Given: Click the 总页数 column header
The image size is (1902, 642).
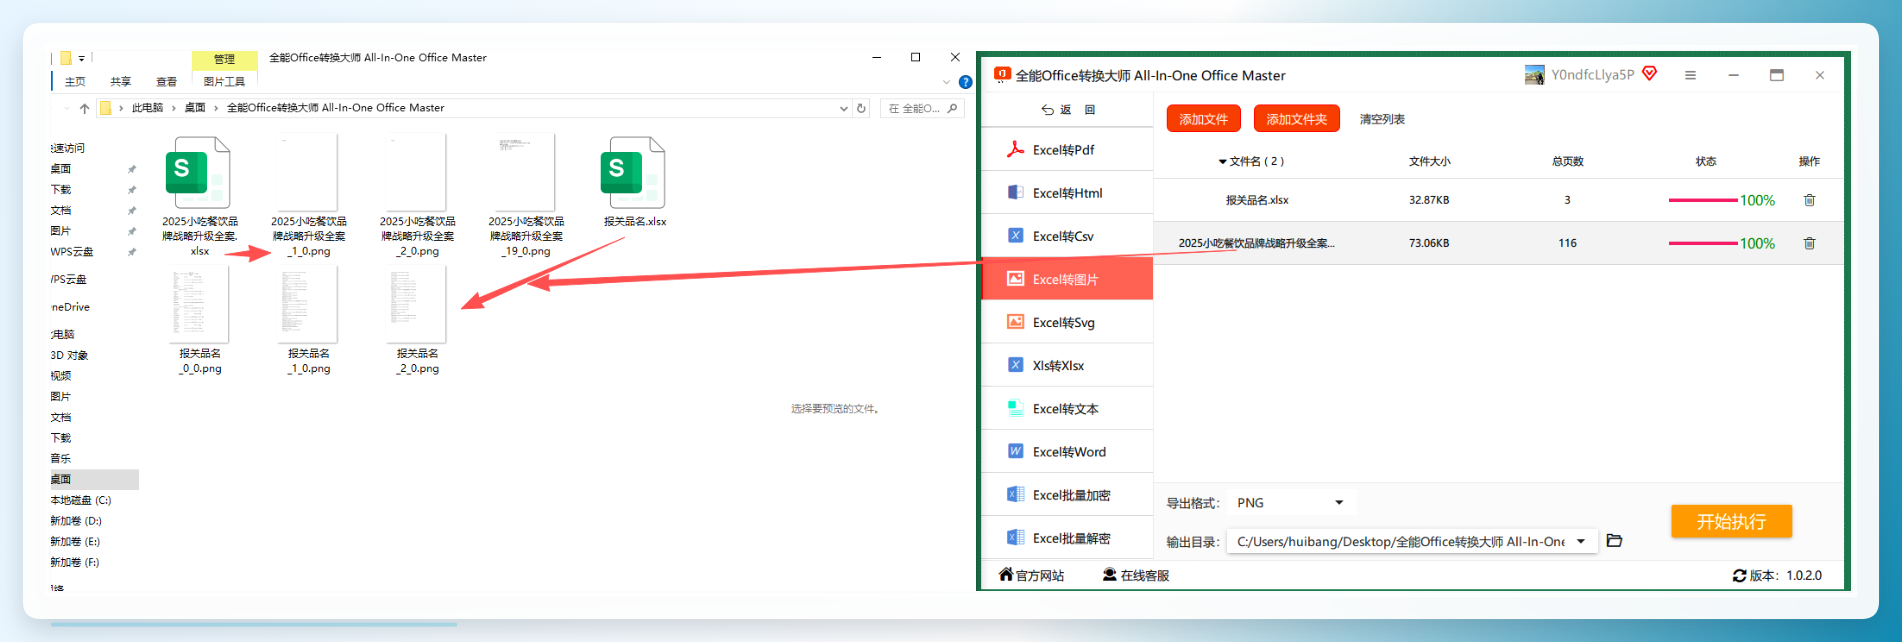Looking at the screenshot, I should tap(1567, 162).
